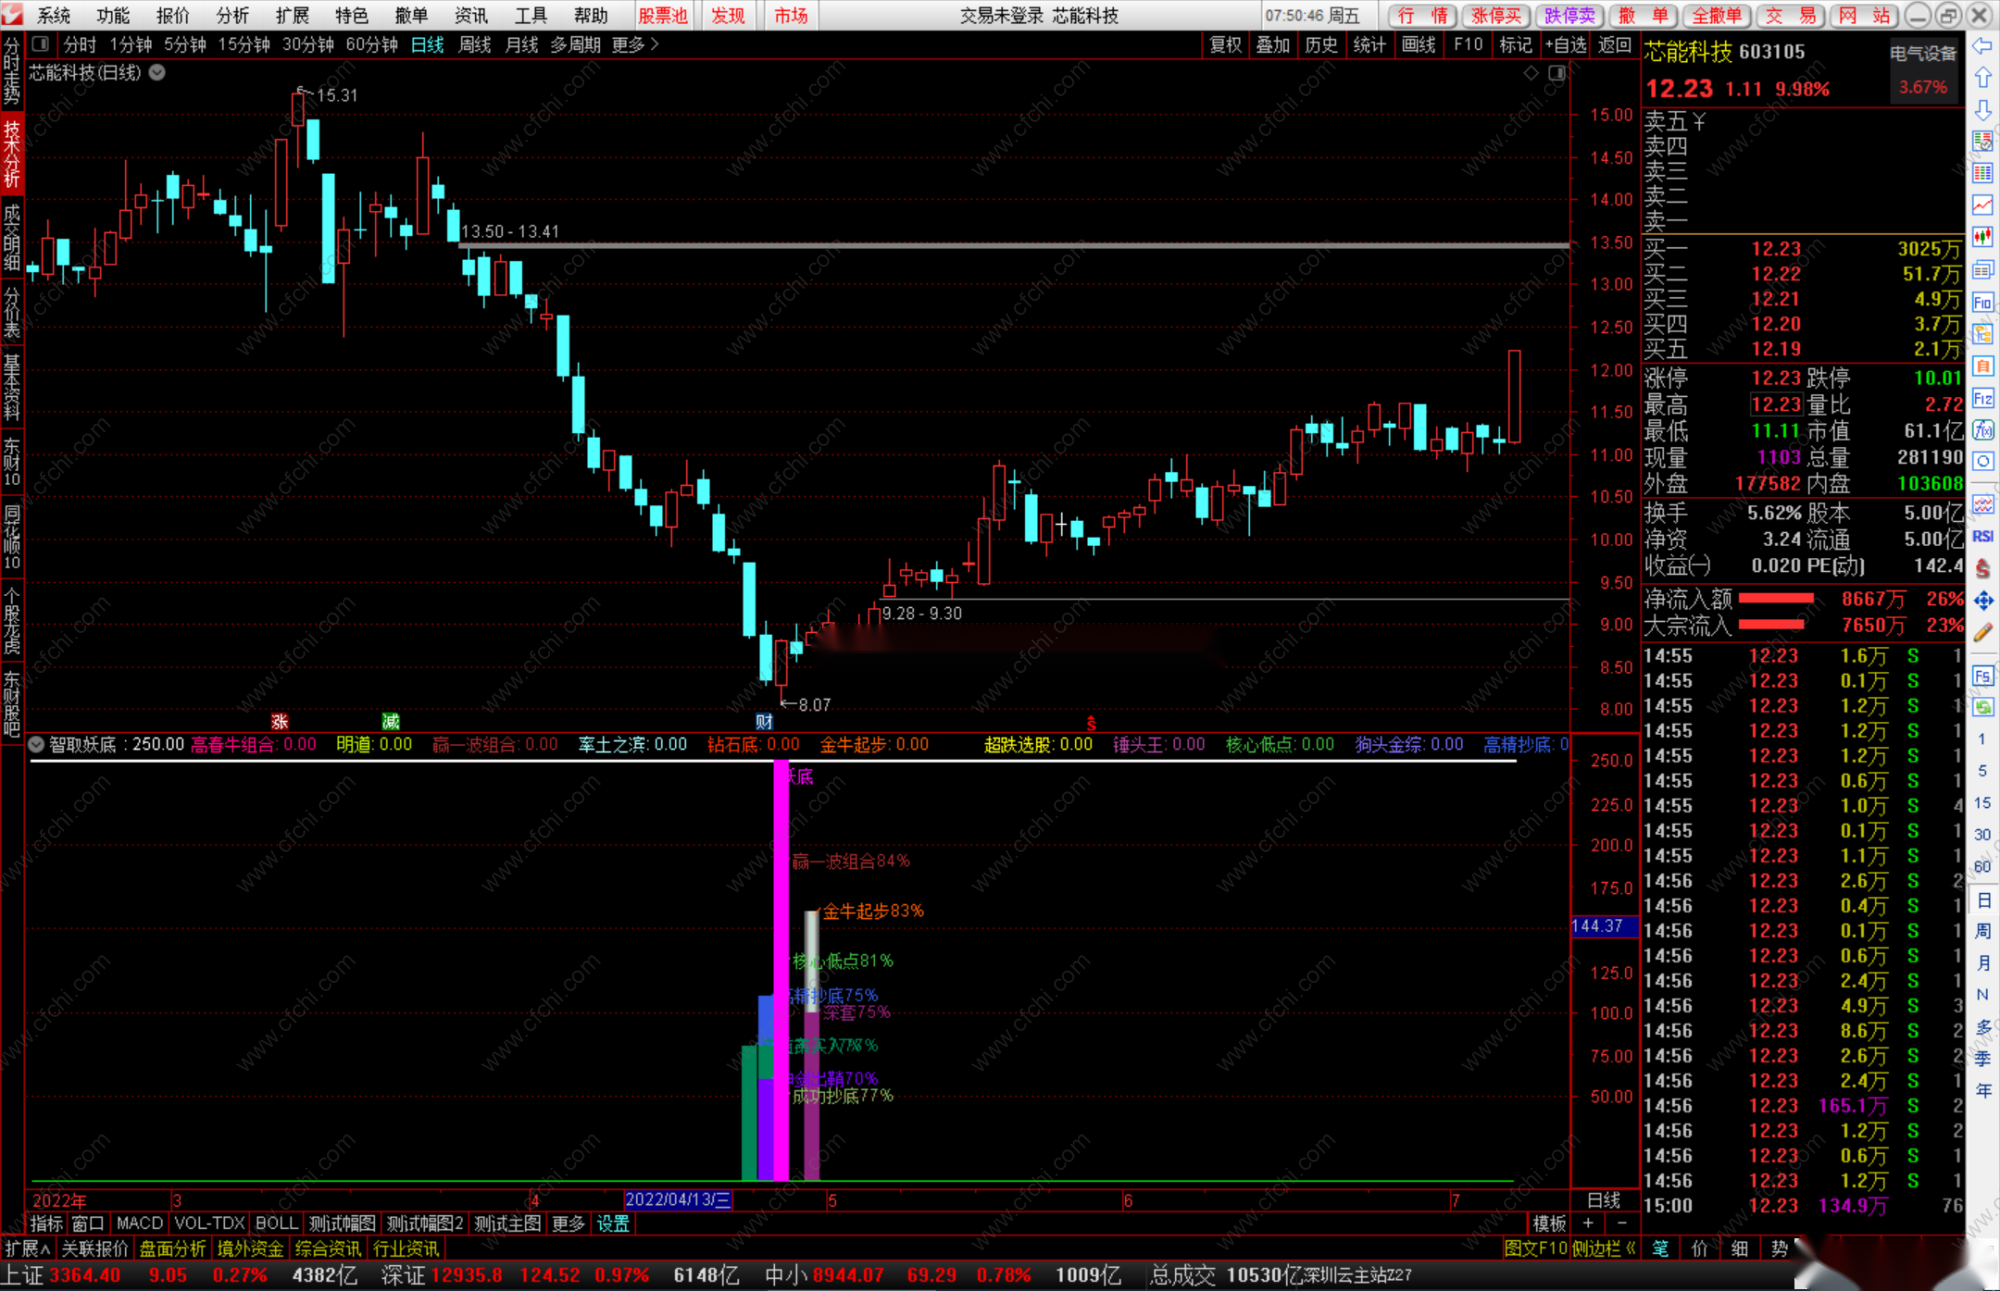Toggle the 复权 price adjustment option
The width and height of the screenshot is (2000, 1291).
pyautogui.click(x=1225, y=44)
